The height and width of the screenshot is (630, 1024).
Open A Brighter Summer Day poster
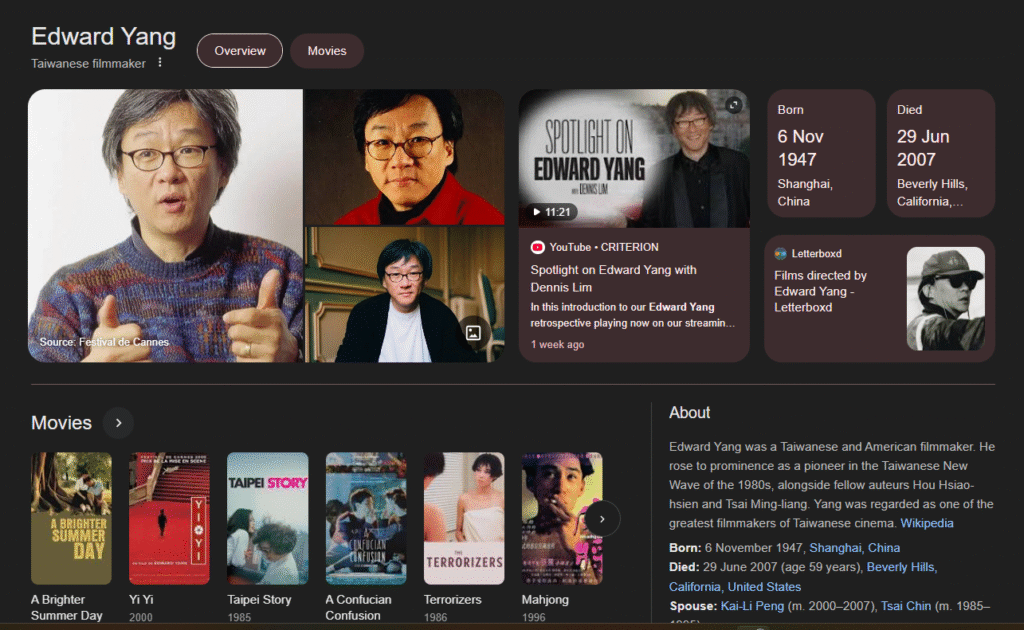coord(71,518)
